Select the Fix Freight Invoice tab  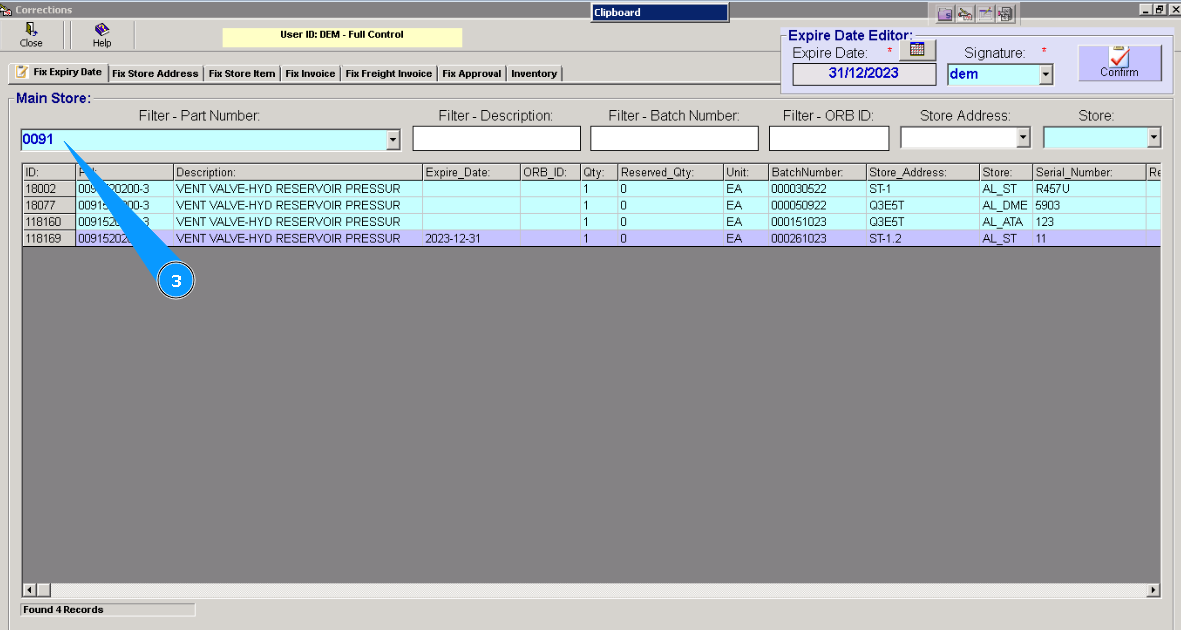[389, 74]
